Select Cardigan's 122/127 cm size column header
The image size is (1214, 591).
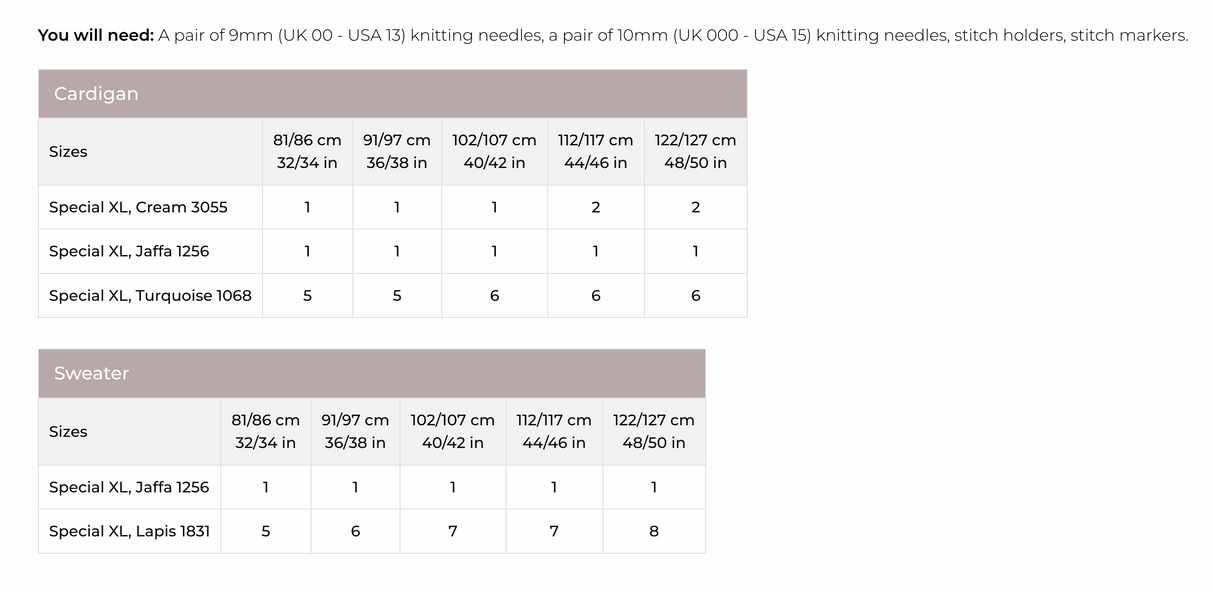pyautogui.click(x=695, y=152)
